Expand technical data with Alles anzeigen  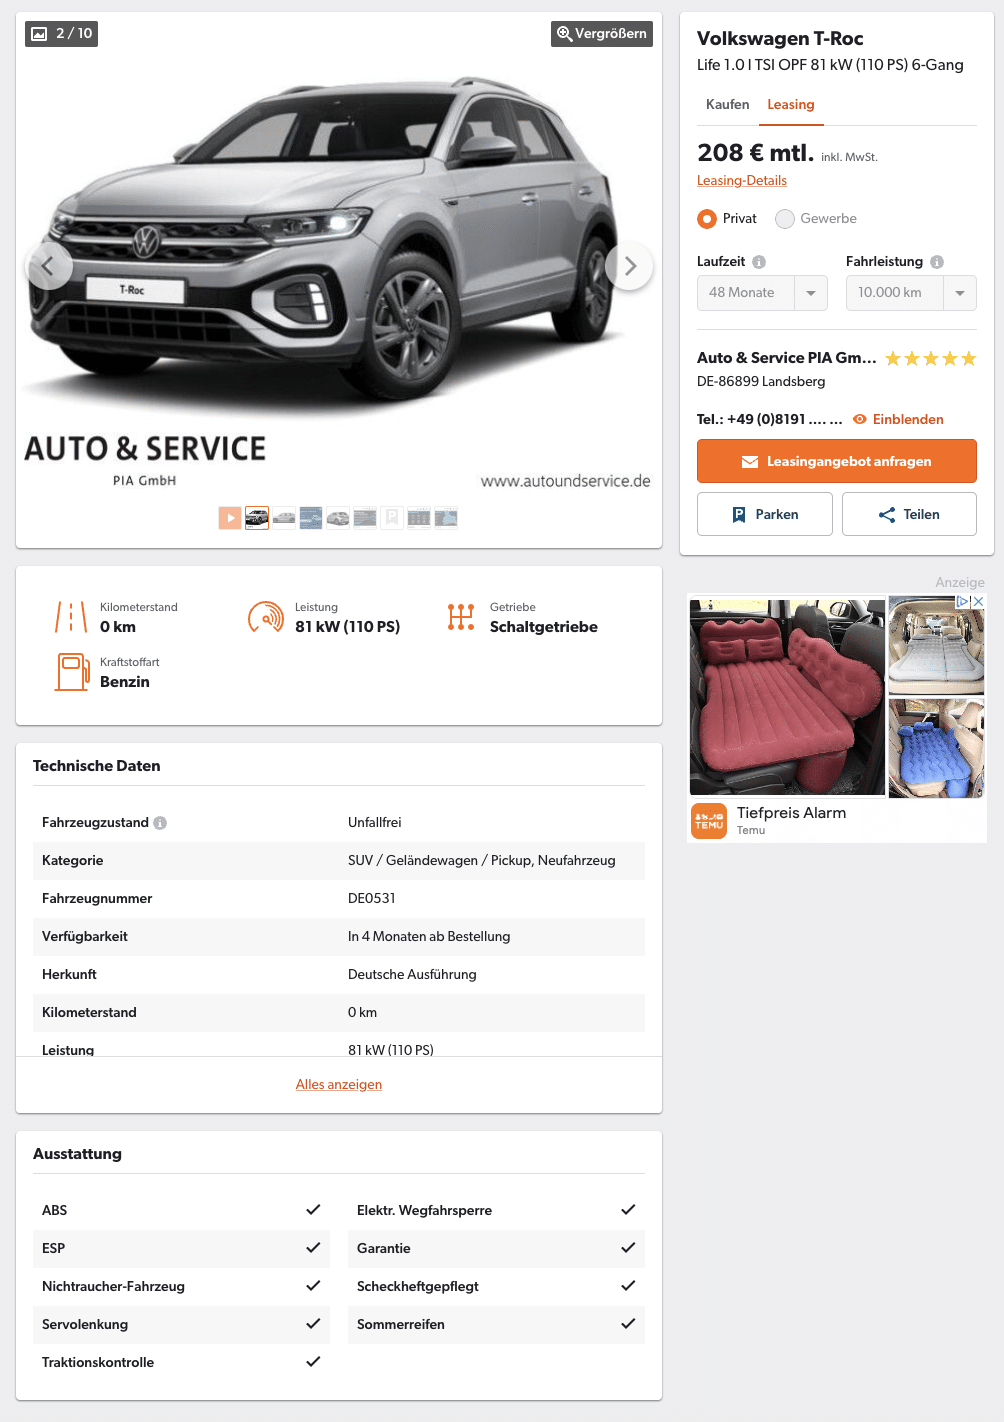coord(339,1084)
